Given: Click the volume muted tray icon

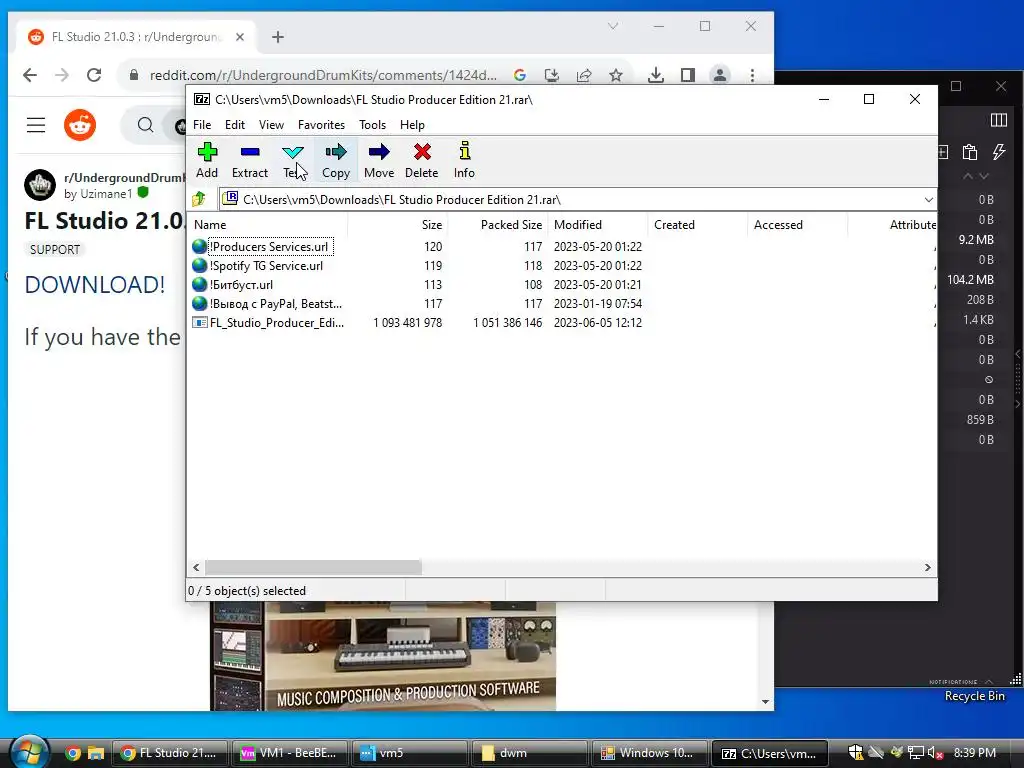Looking at the screenshot, I should [x=935, y=753].
